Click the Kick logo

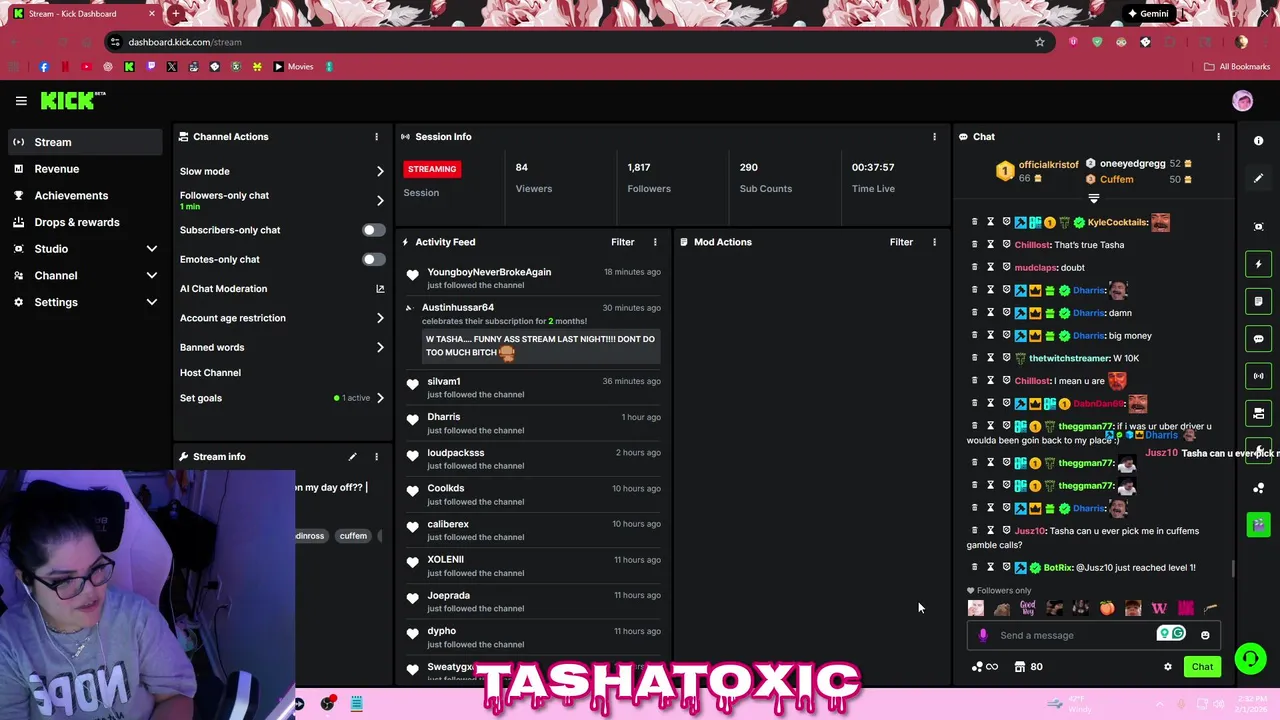[x=72, y=100]
